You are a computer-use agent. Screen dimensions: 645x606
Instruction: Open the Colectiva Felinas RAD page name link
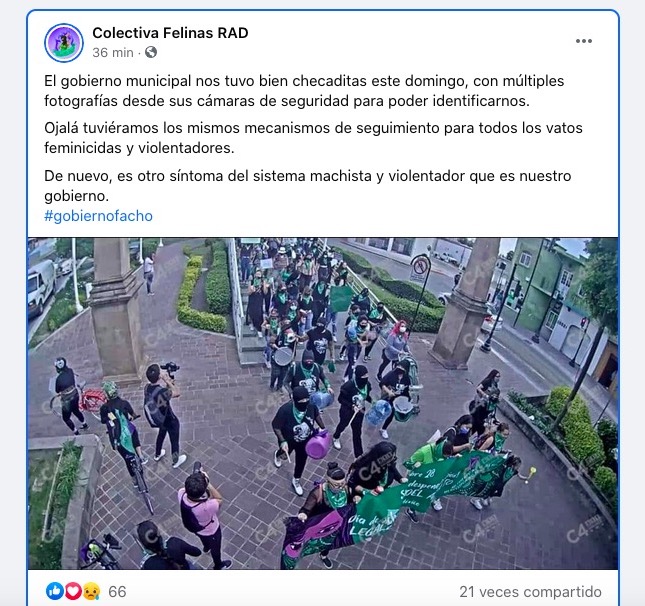pyautogui.click(x=170, y=33)
